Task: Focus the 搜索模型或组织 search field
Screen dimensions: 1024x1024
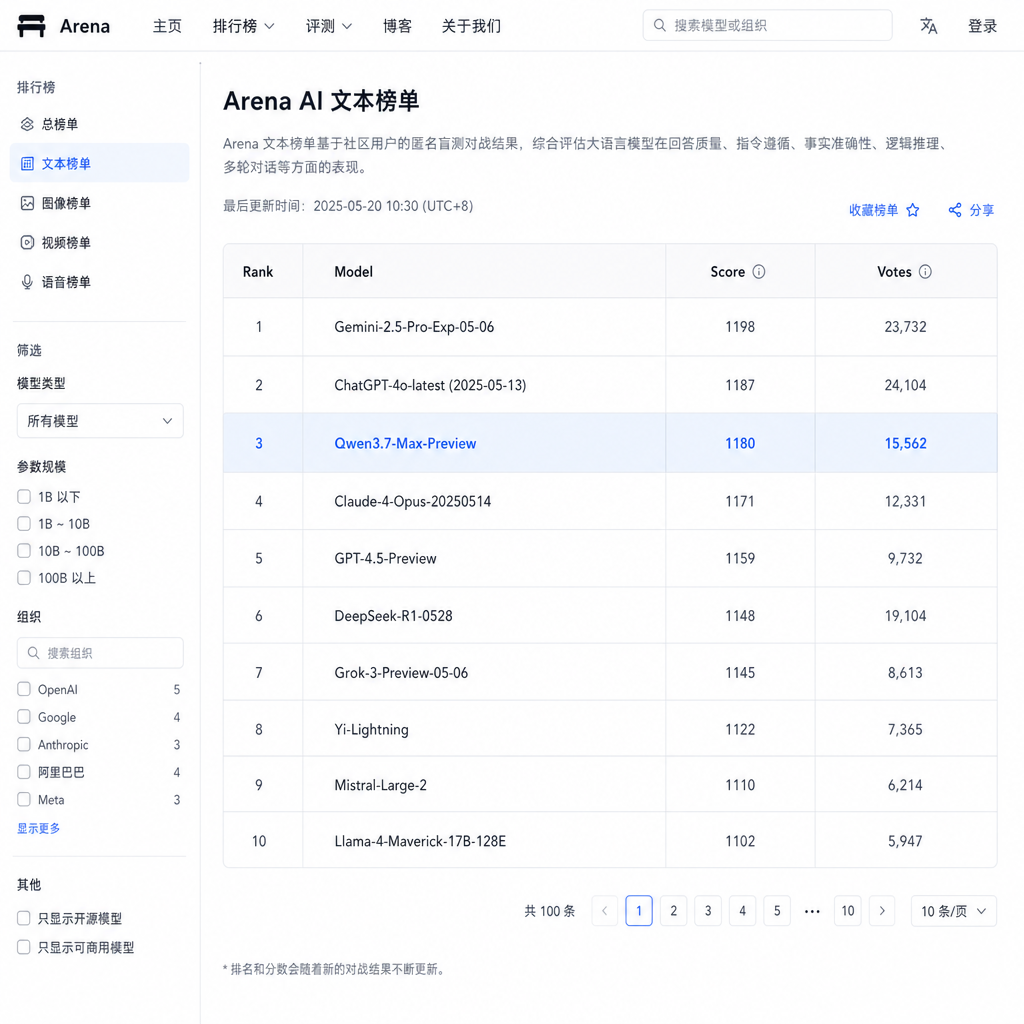Action: [x=767, y=25]
